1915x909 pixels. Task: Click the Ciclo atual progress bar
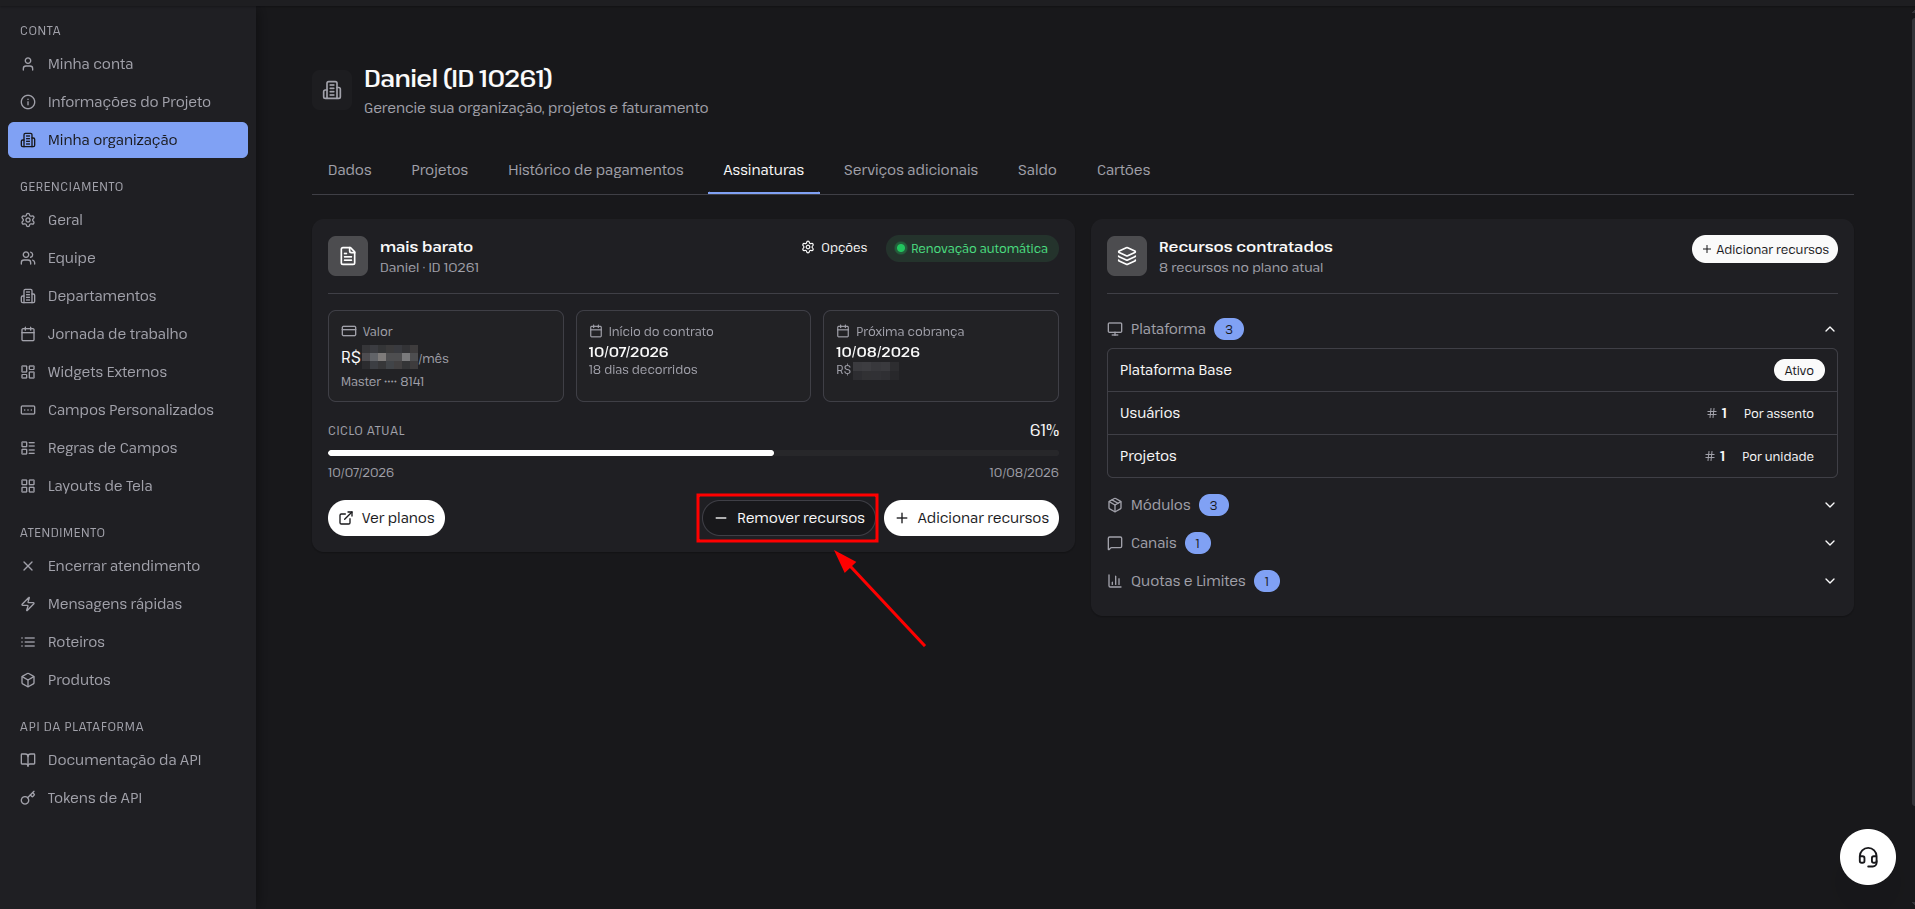693,453
